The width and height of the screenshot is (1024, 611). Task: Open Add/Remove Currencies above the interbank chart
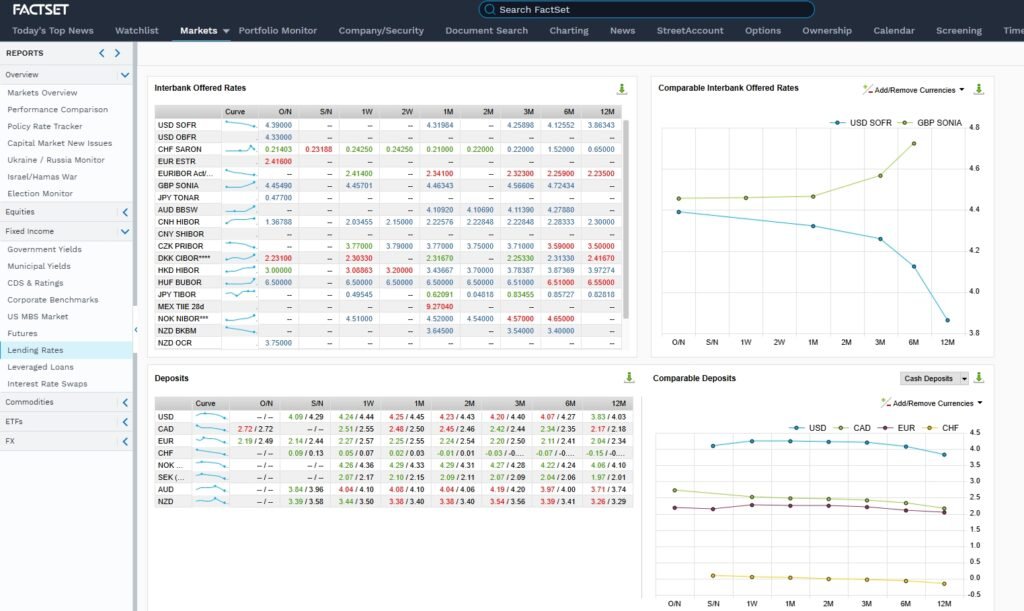tap(914, 89)
